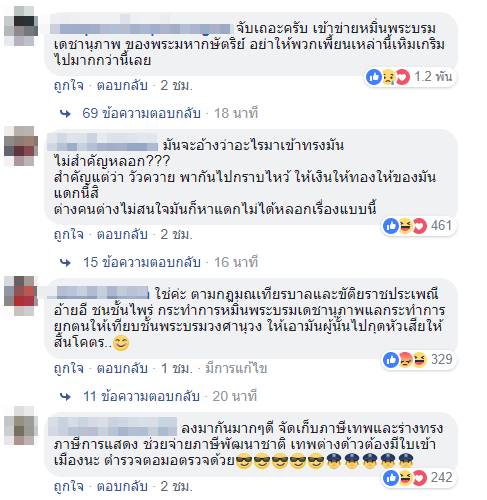Like the third comment with ถูกใจ
The width and height of the screenshot is (487, 500).
[x=69, y=368]
